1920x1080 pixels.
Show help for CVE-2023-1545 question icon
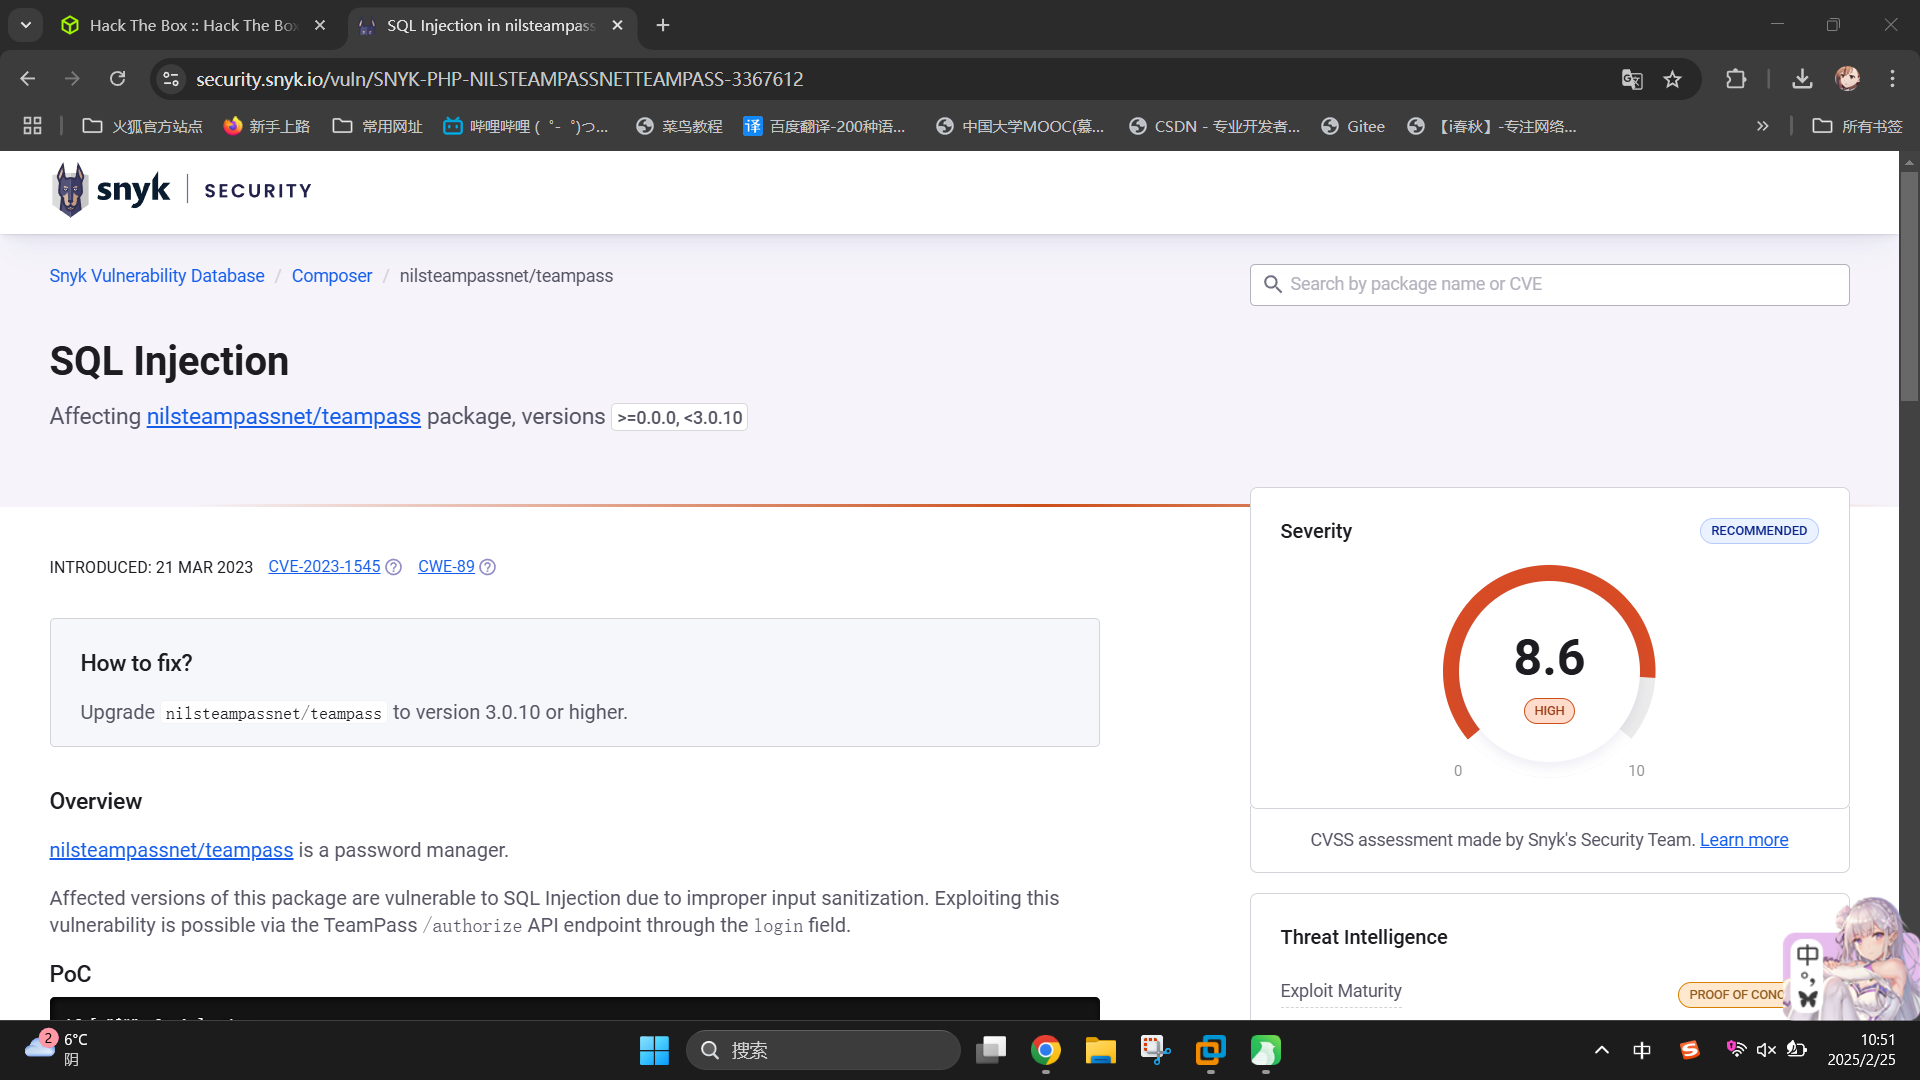pyautogui.click(x=394, y=567)
